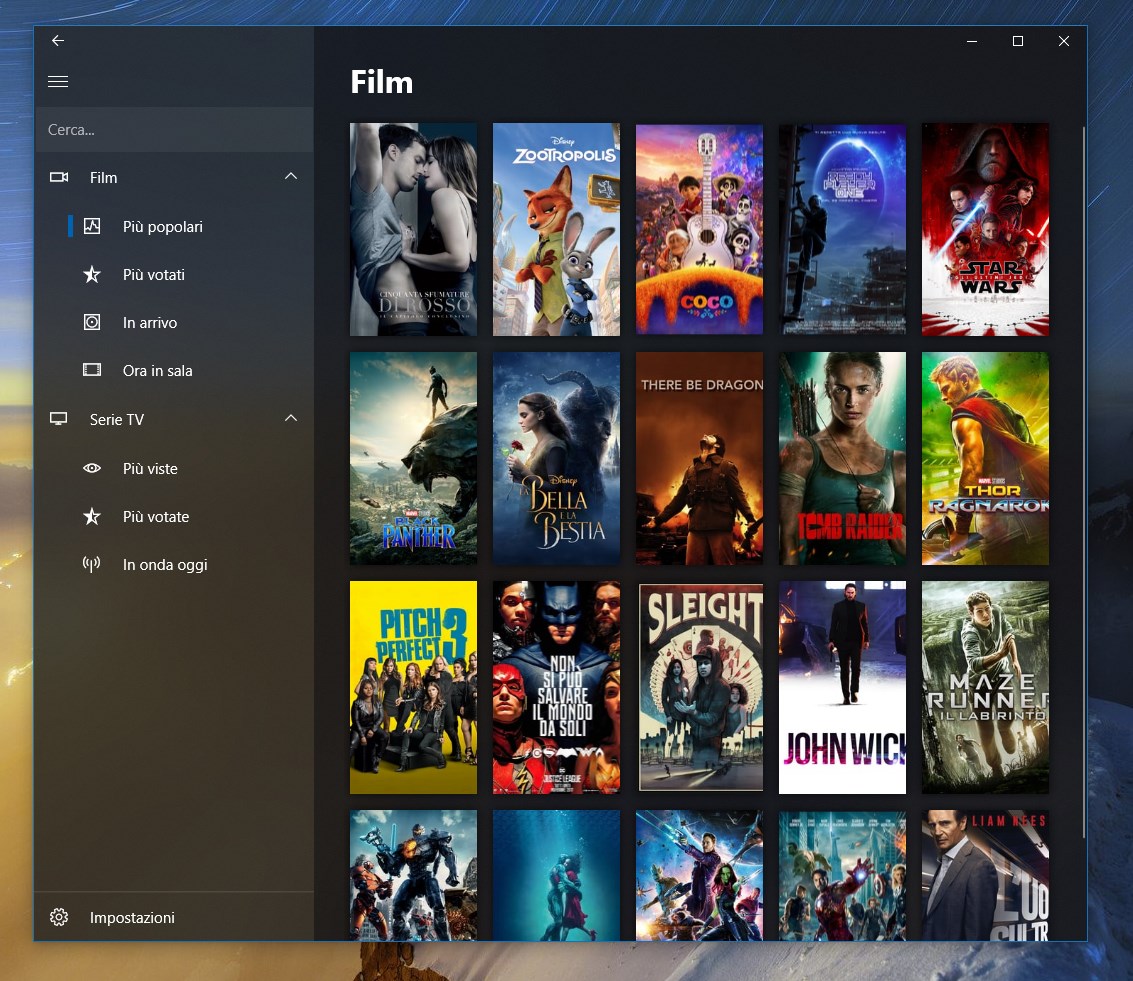1133x981 pixels.
Task: Show Più viste TV series
Action: (174, 468)
